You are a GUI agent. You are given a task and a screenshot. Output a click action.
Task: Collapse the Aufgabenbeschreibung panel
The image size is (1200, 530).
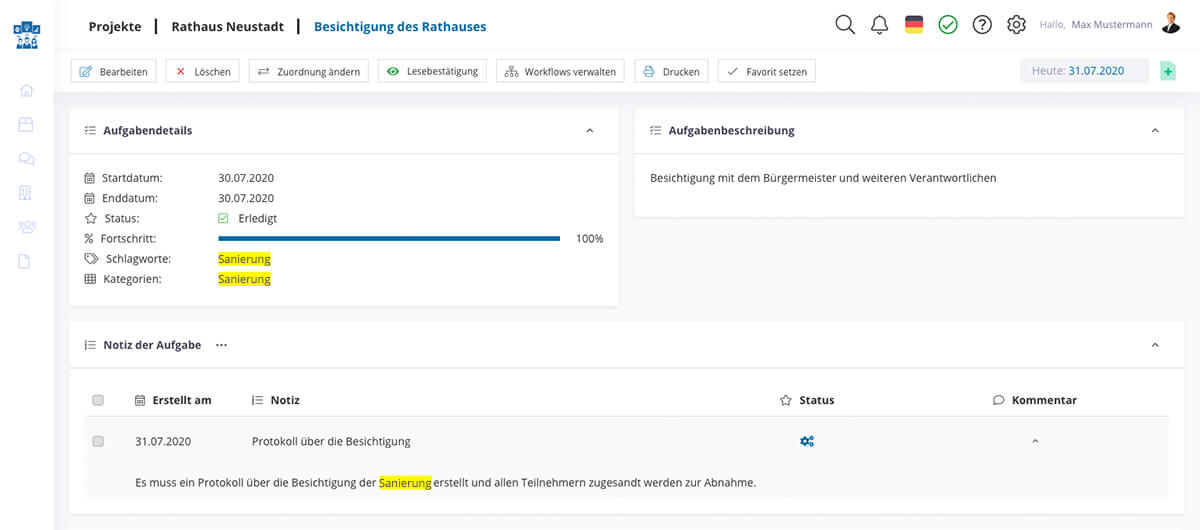(x=1155, y=130)
